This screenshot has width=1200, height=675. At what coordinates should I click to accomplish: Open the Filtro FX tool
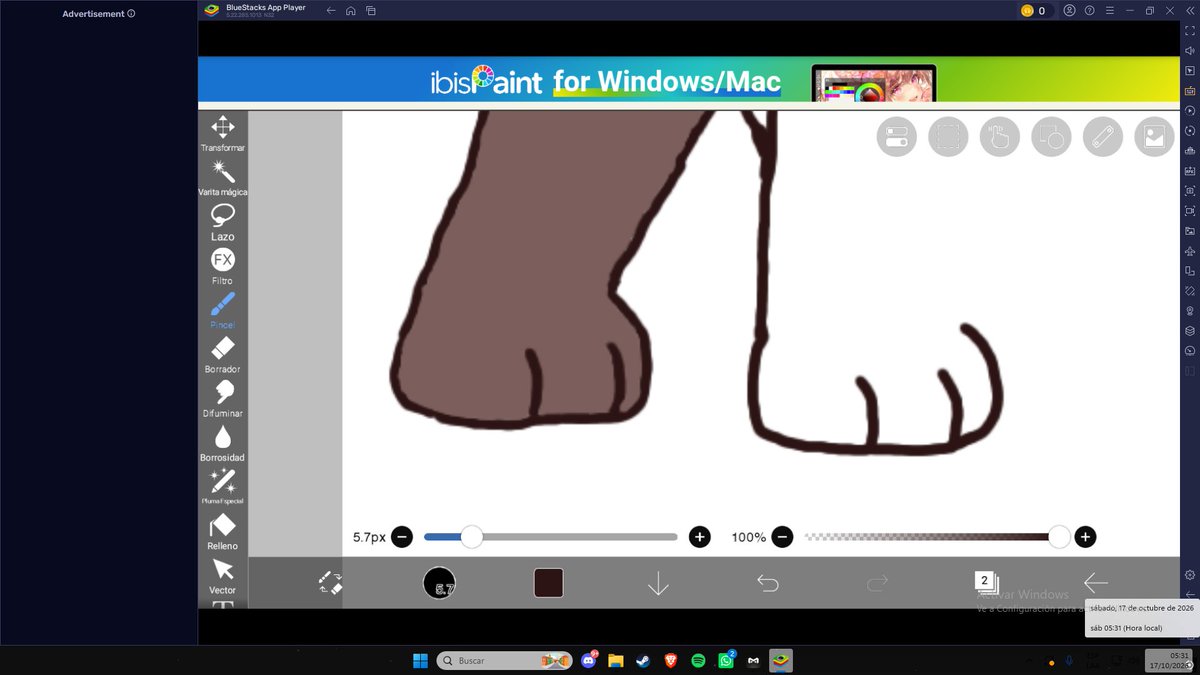click(x=222, y=266)
